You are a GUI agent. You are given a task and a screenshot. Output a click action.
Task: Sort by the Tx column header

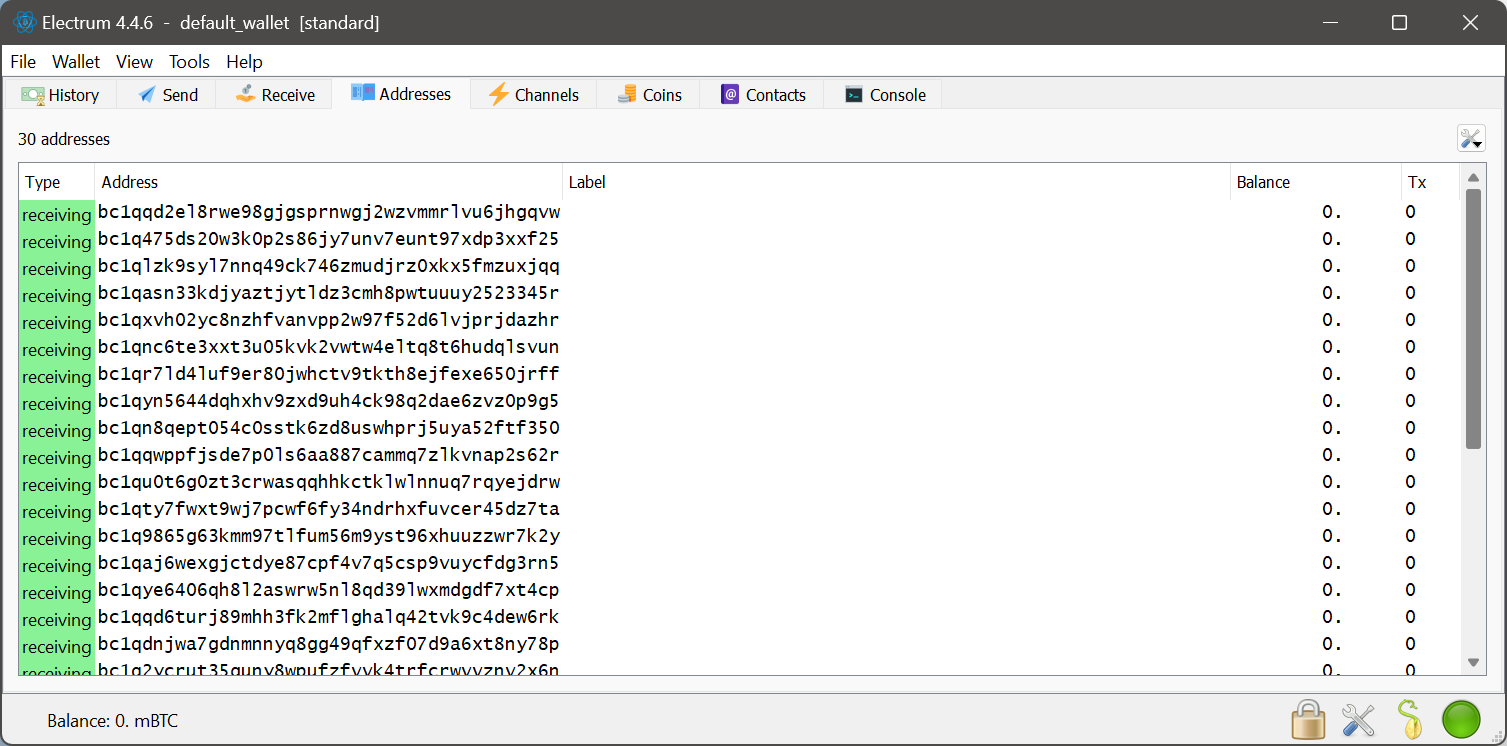[x=1430, y=182]
